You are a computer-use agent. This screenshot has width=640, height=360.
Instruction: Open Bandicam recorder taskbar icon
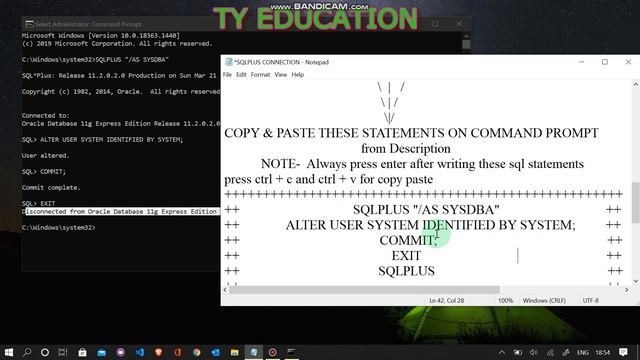tap(273, 352)
